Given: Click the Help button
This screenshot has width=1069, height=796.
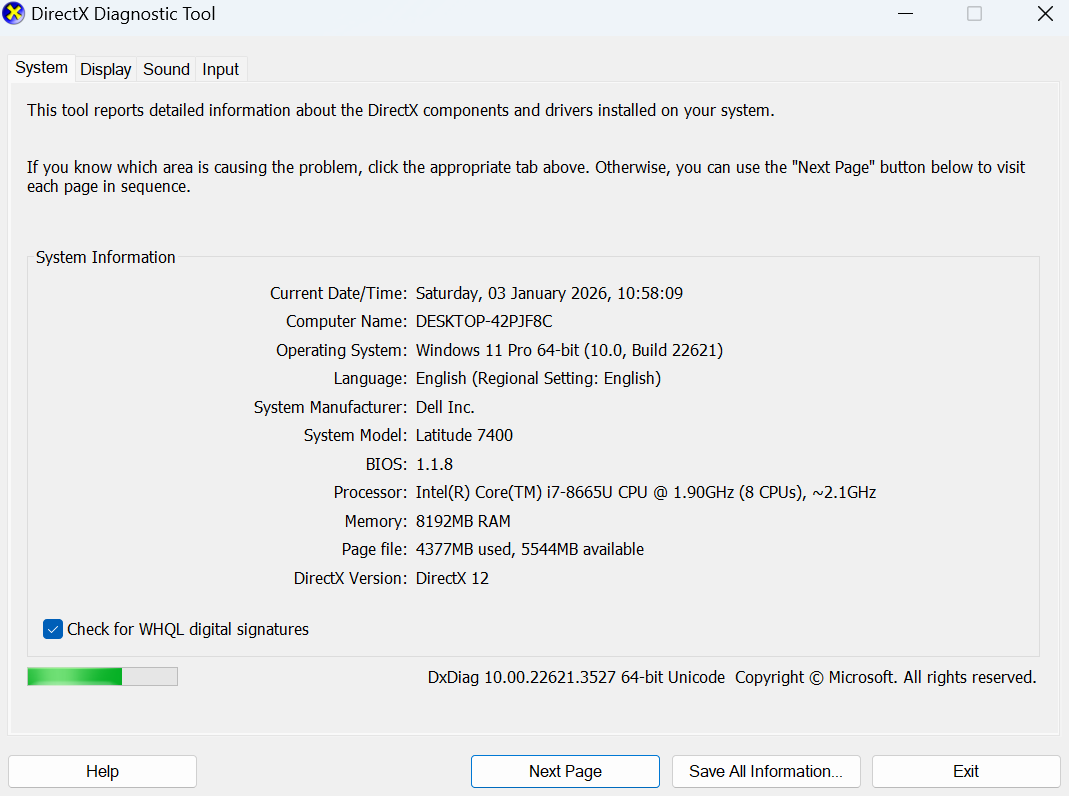Looking at the screenshot, I should click(102, 771).
